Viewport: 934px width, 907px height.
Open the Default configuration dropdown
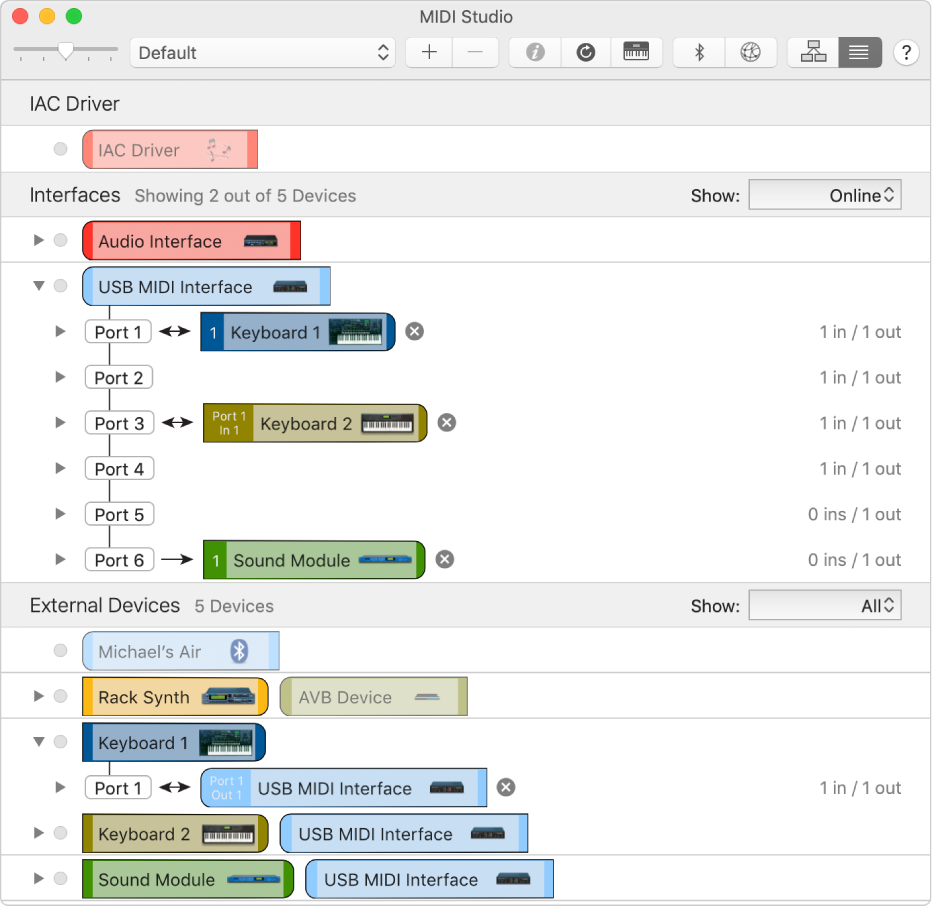(263, 53)
